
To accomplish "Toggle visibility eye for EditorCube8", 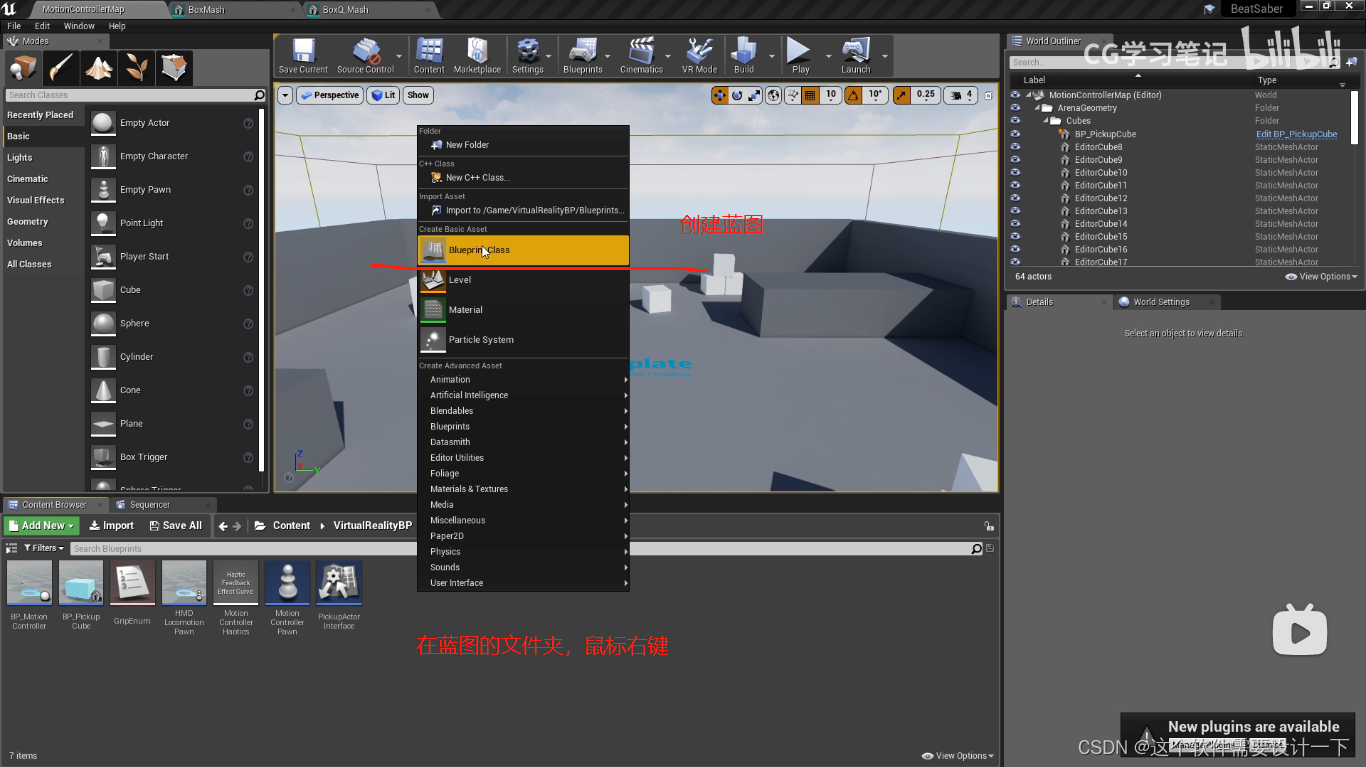I will click(x=1016, y=147).
